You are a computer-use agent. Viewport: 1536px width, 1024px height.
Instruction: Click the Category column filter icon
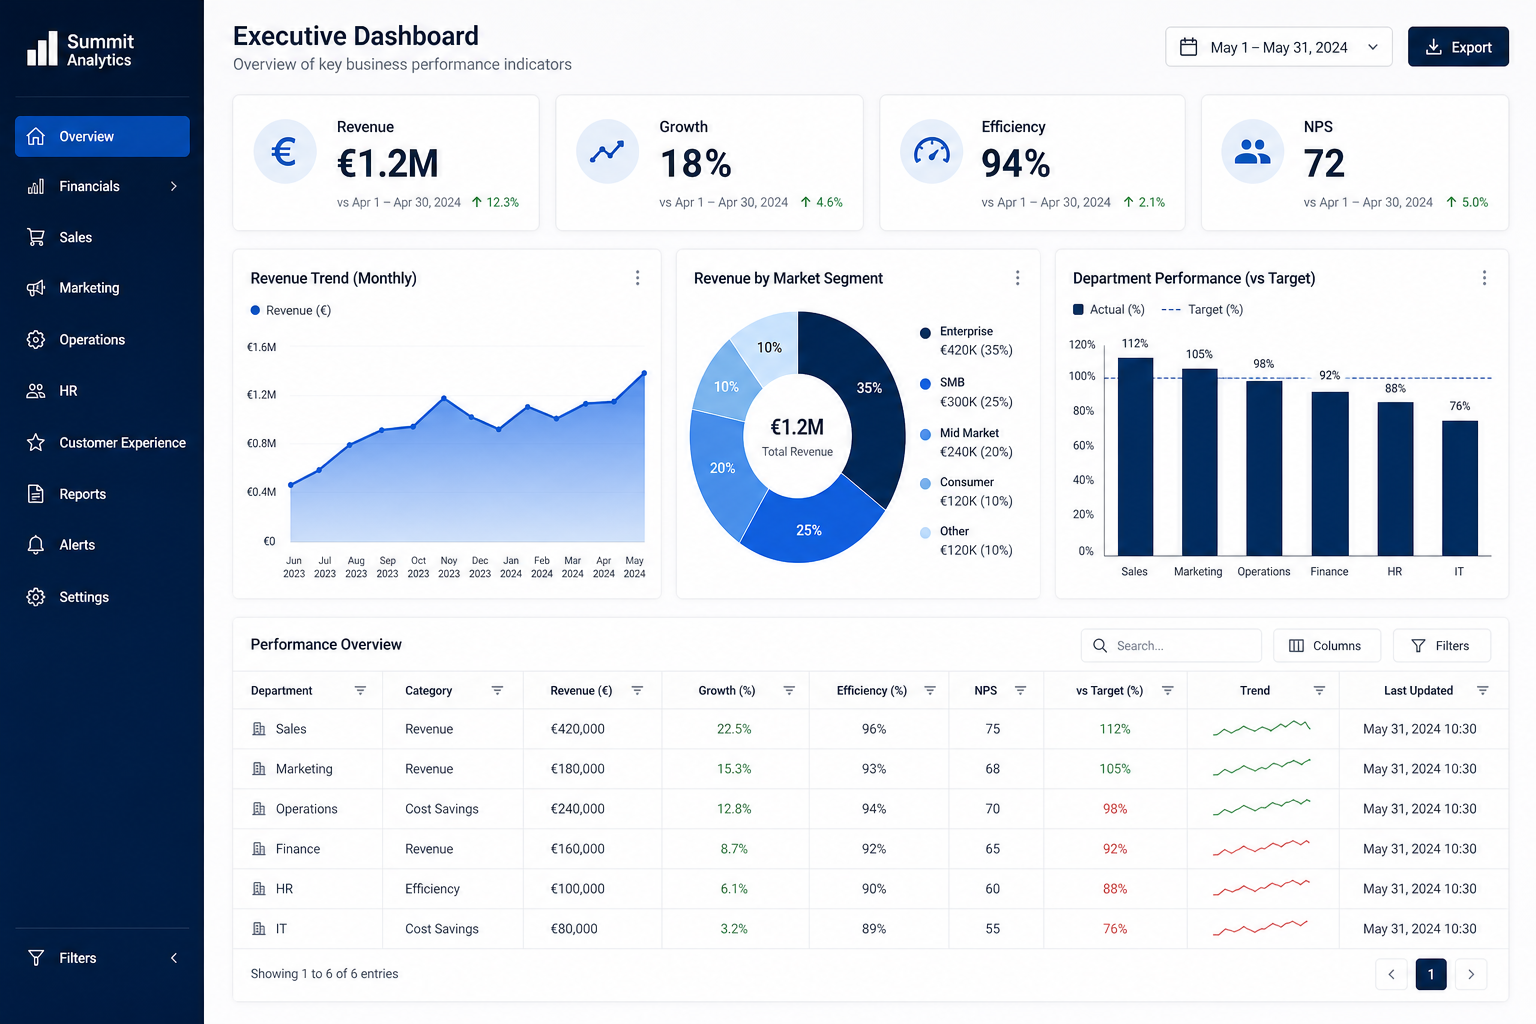(x=497, y=691)
